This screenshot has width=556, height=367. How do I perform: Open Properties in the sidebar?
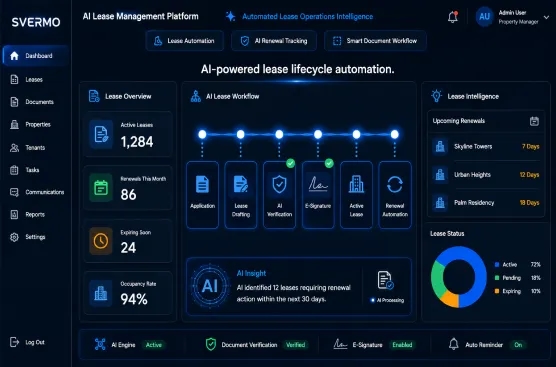coord(30,124)
